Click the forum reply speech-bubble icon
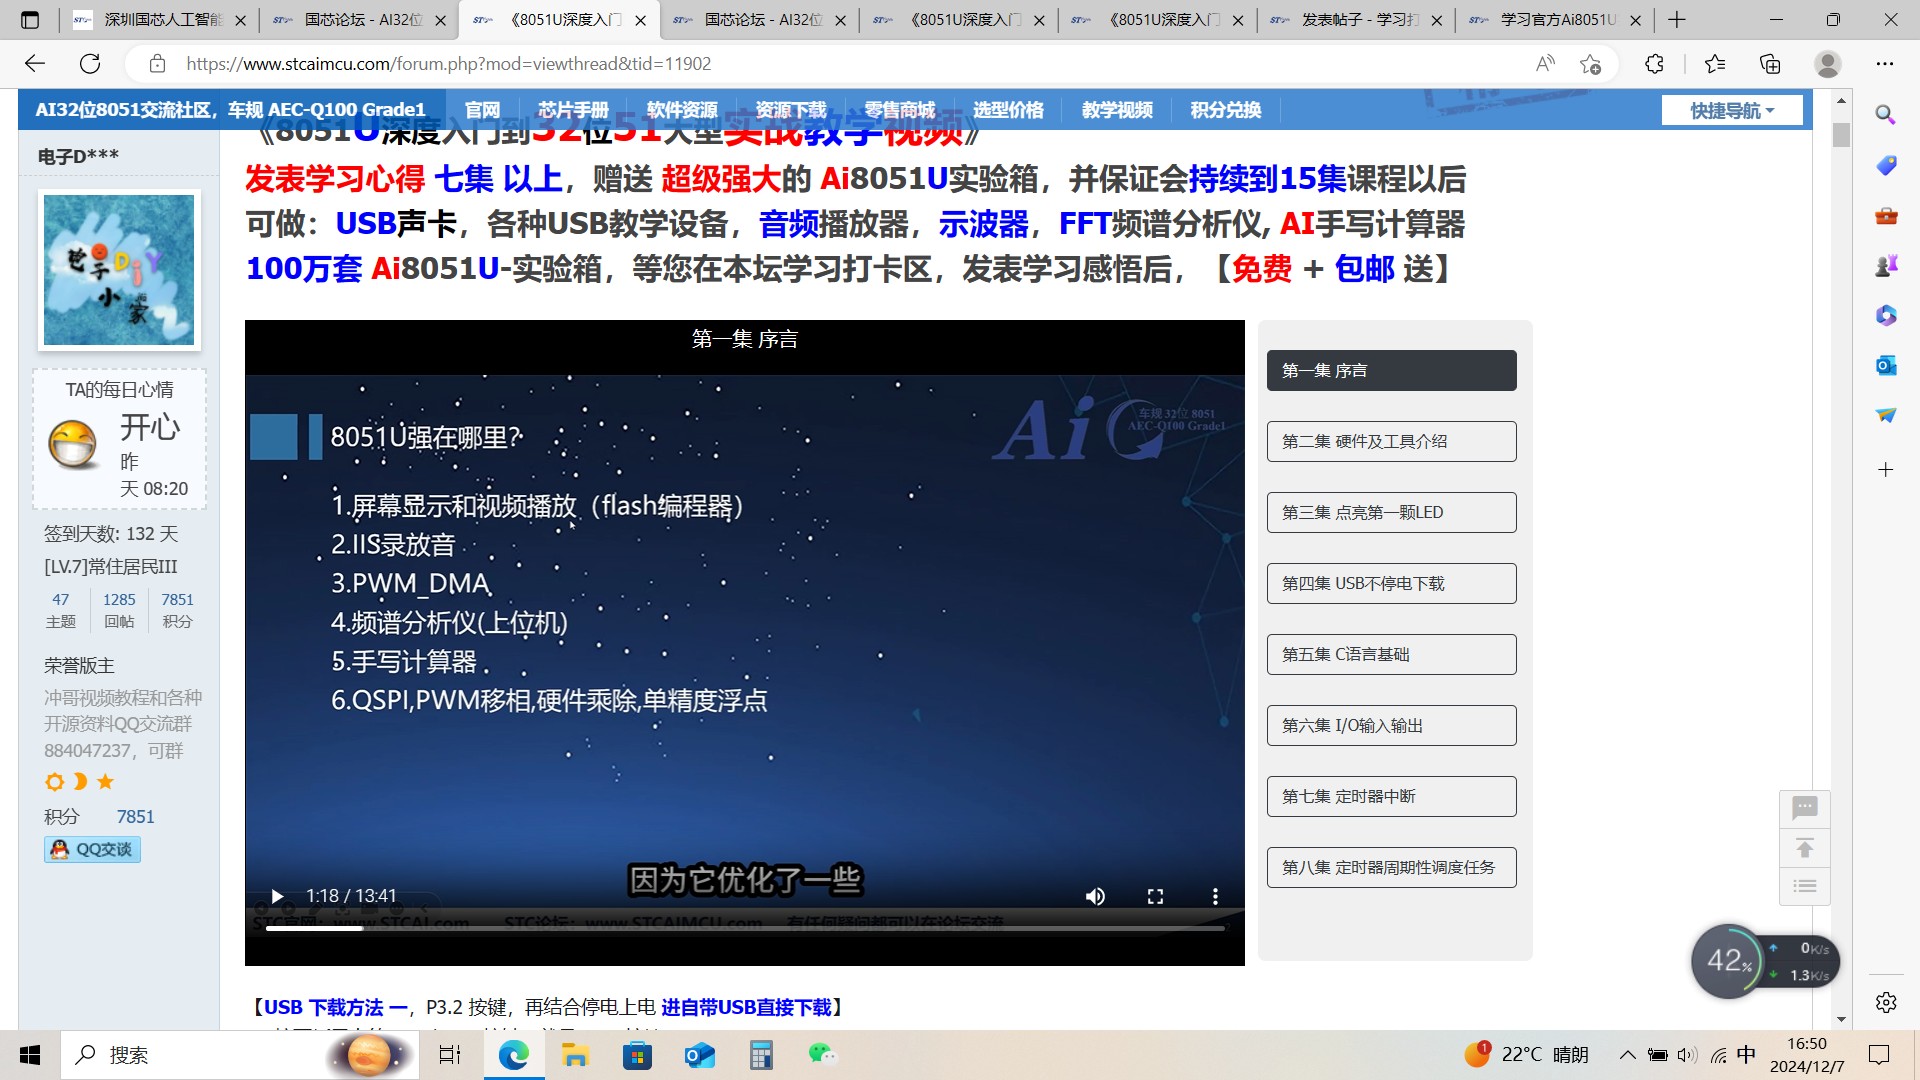This screenshot has width=1920, height=1080. point(1805,808)
